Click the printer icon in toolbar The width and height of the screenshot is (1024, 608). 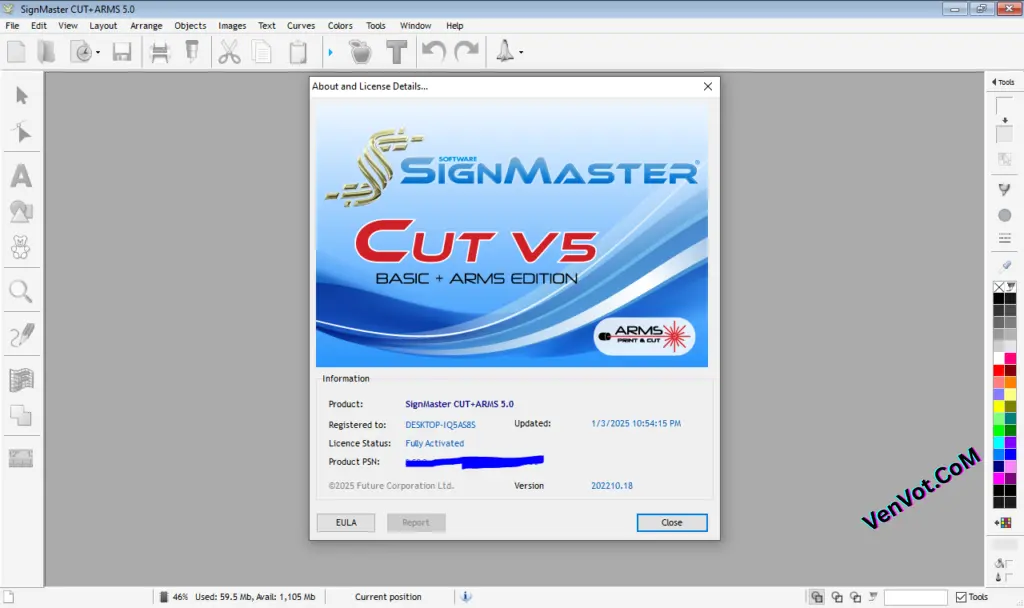(x=159, y=52)
